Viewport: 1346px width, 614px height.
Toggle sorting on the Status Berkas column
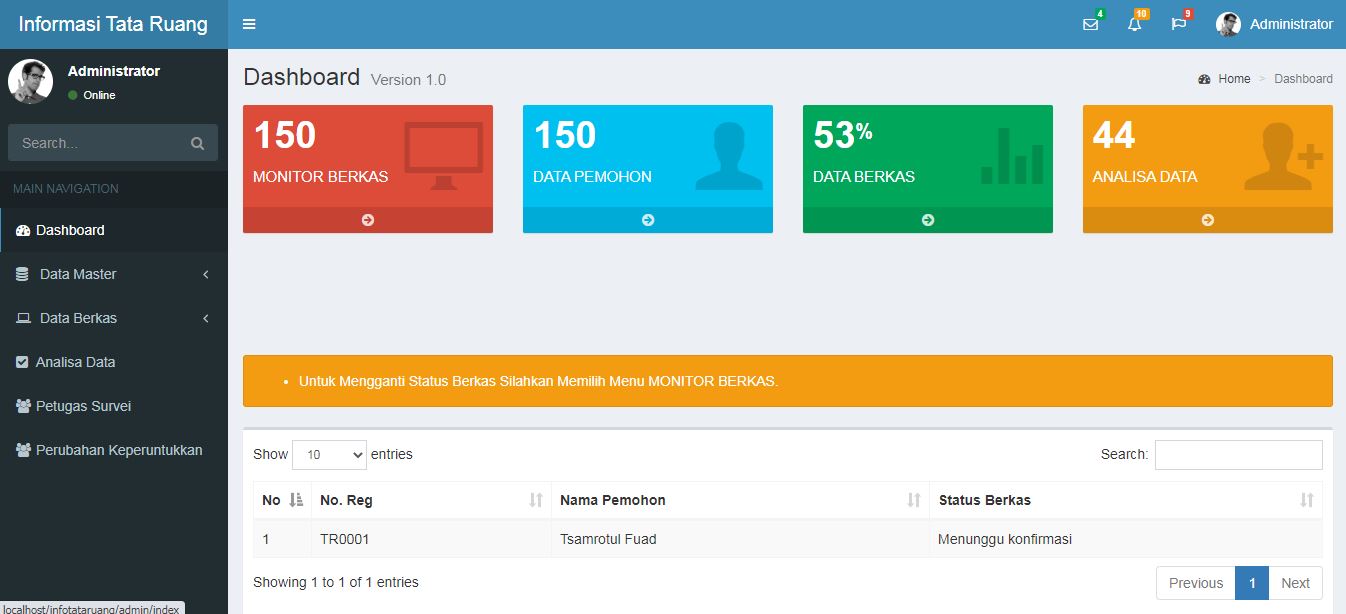coord(1303,499)
